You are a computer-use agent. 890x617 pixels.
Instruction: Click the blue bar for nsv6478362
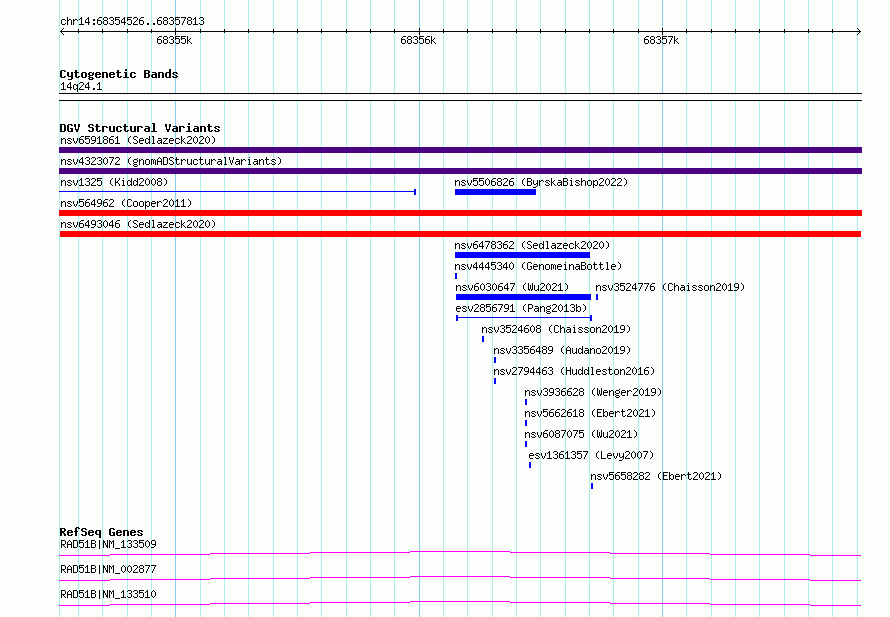(522, 255)
